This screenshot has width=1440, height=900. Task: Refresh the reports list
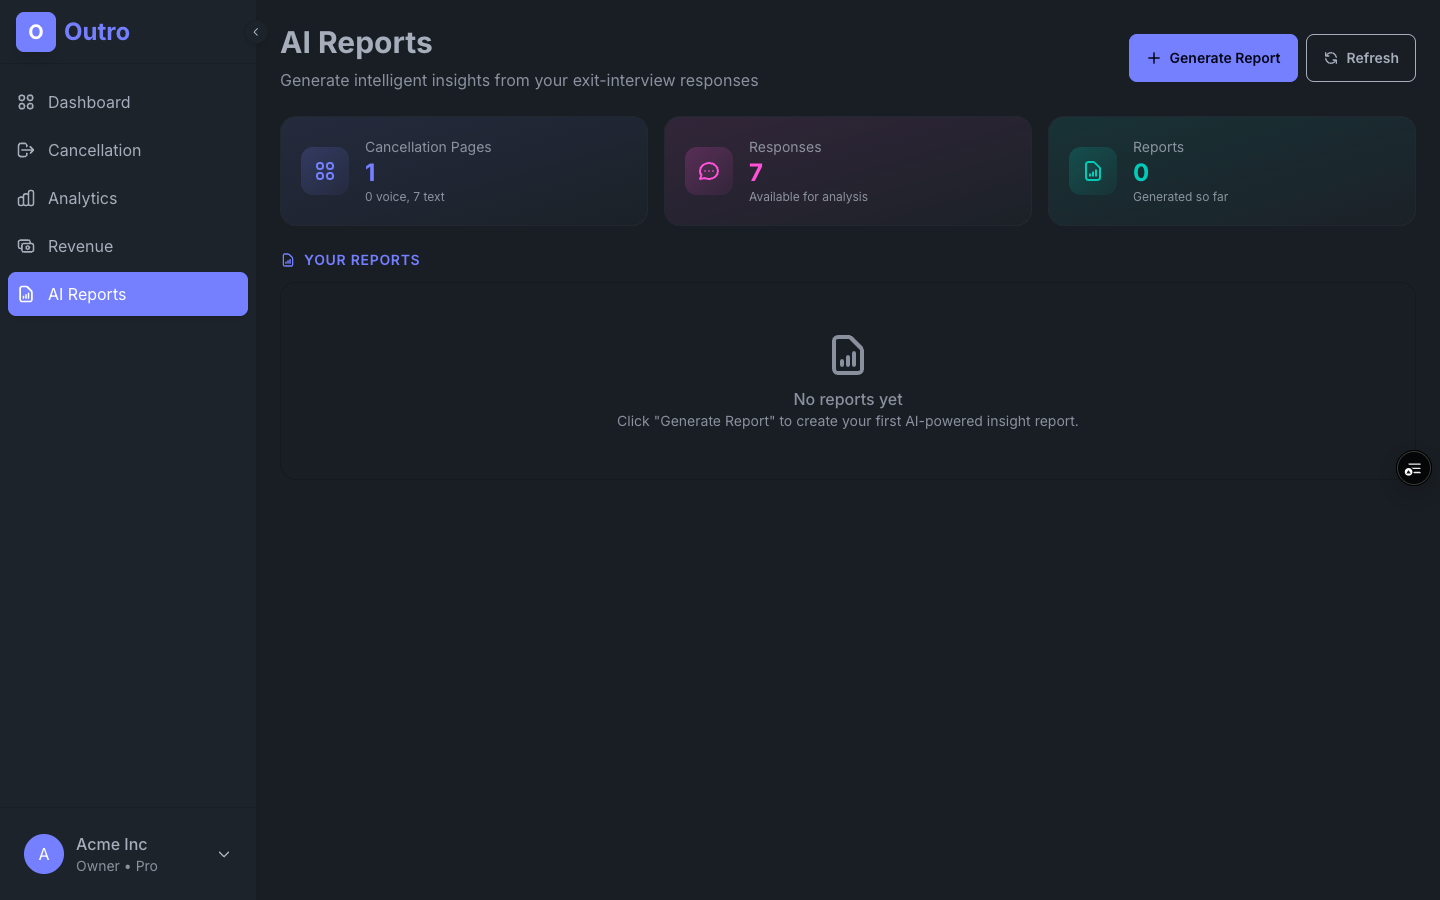pyautogui.click(x=1361, y=58)
